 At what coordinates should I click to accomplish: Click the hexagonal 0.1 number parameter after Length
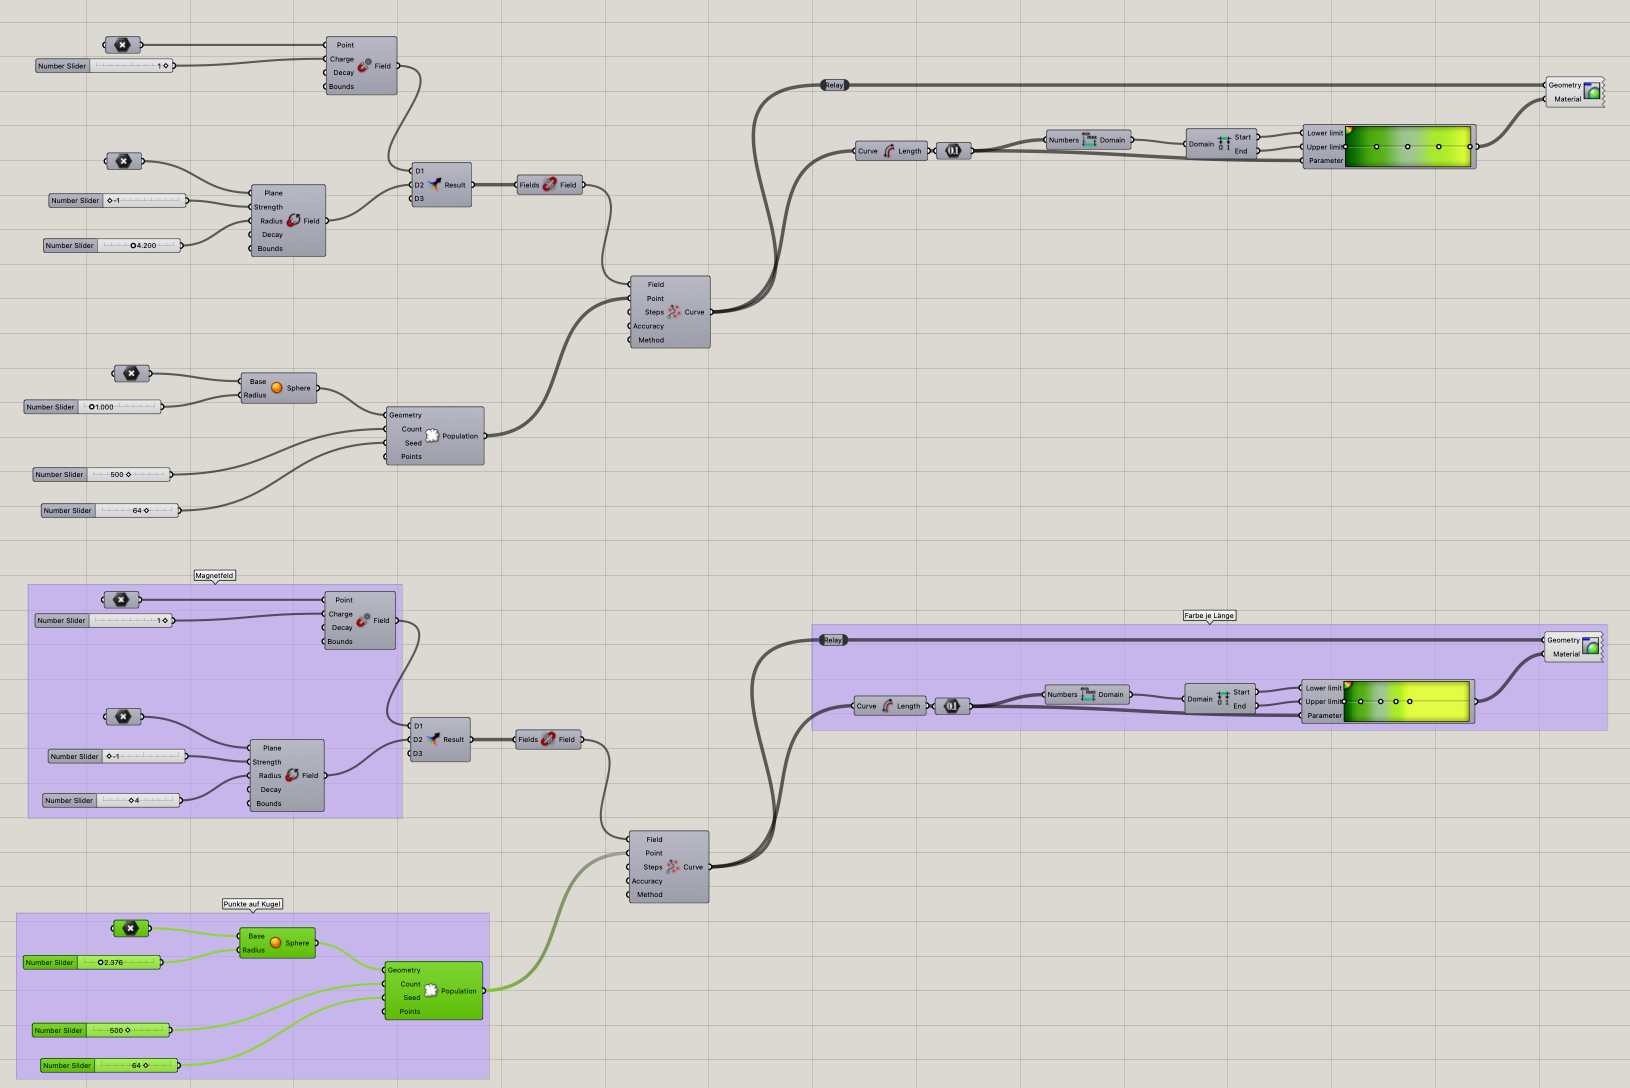[x=953, y=150]
